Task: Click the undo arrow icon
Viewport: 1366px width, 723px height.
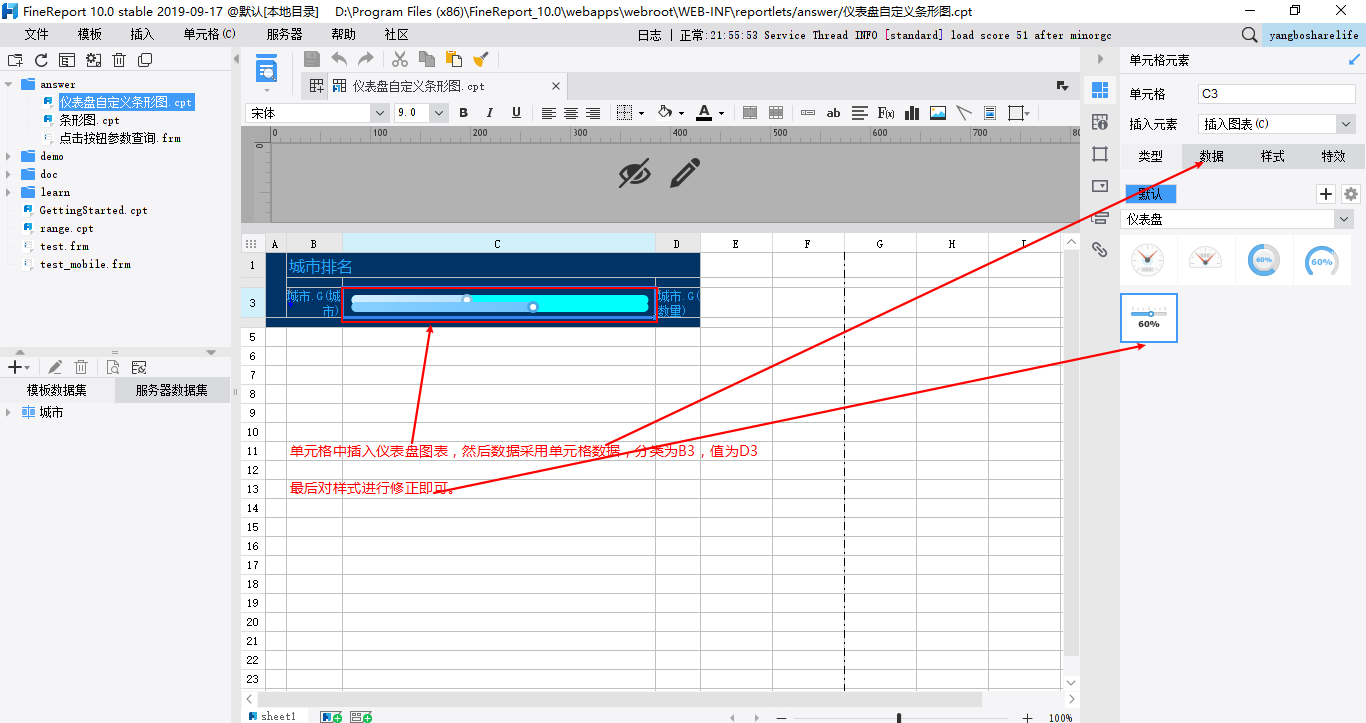Action: click(x=340, y=59)
